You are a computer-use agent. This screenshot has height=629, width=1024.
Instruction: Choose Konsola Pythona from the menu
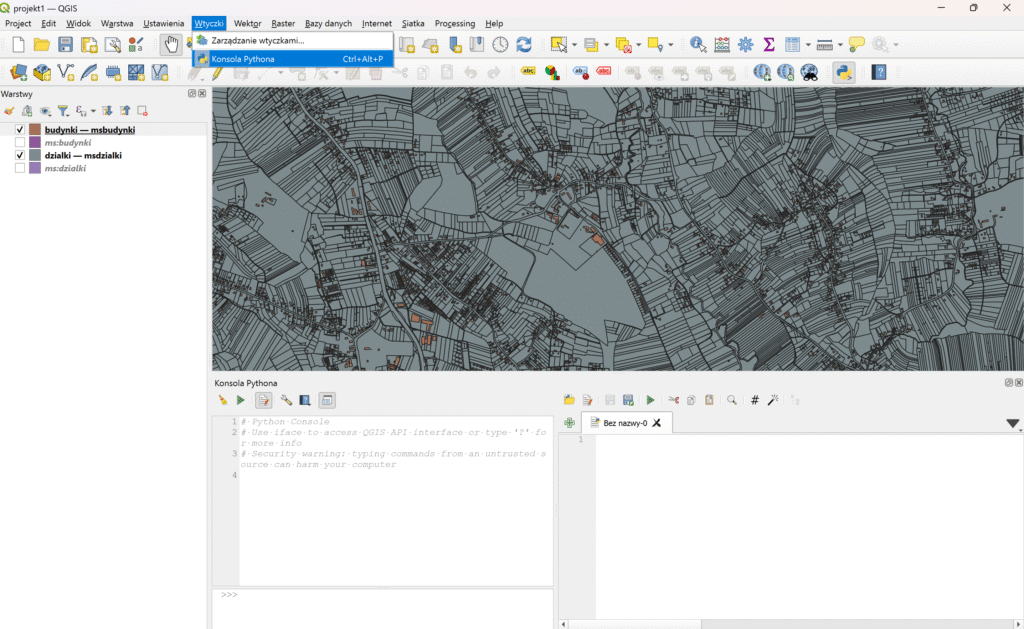click(243, 59)
